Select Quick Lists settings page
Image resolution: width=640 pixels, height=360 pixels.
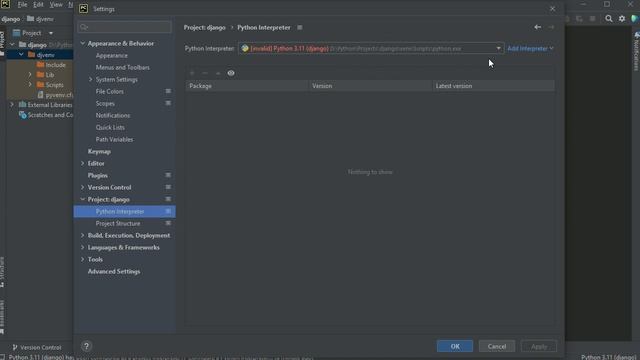pos(110,127)
